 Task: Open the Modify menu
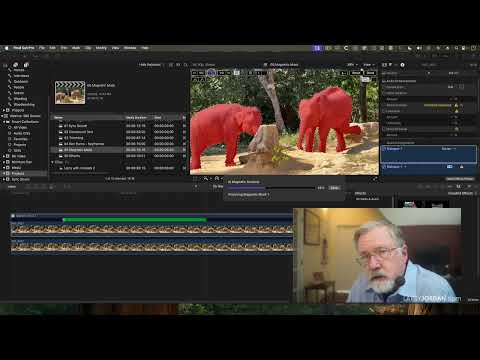(101, 48)
